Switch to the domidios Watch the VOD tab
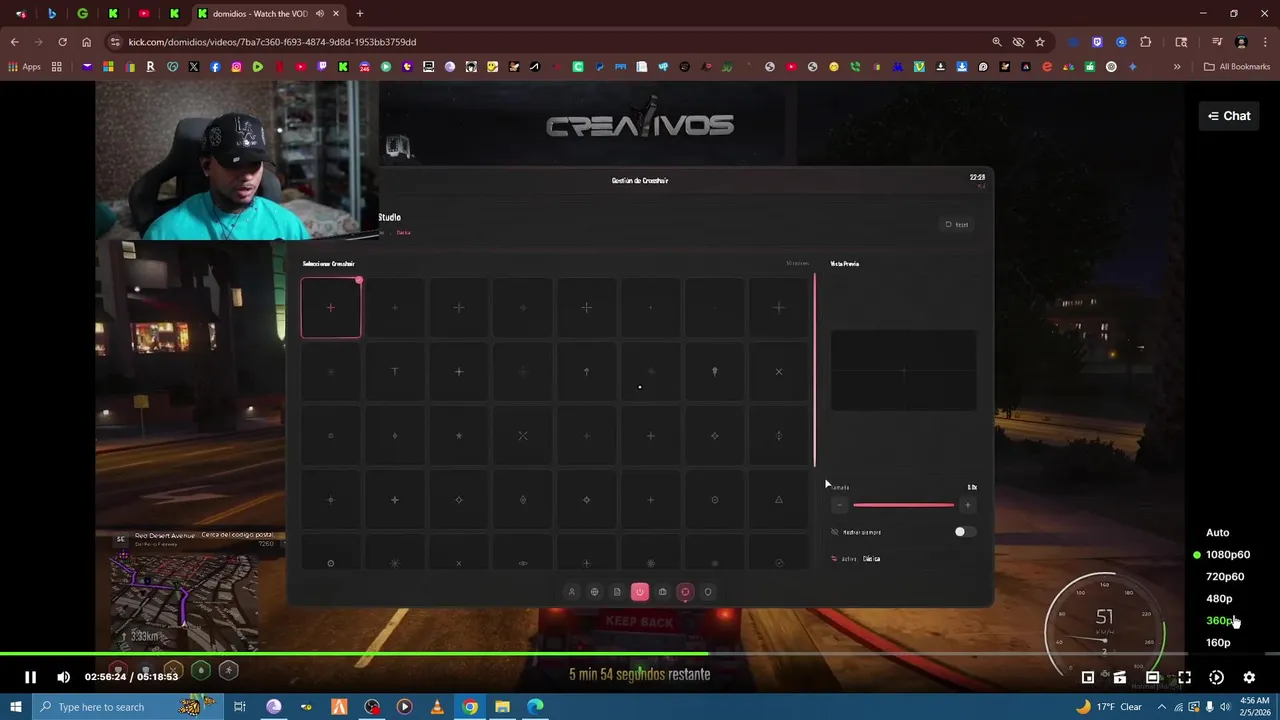 tap(268, 14)
